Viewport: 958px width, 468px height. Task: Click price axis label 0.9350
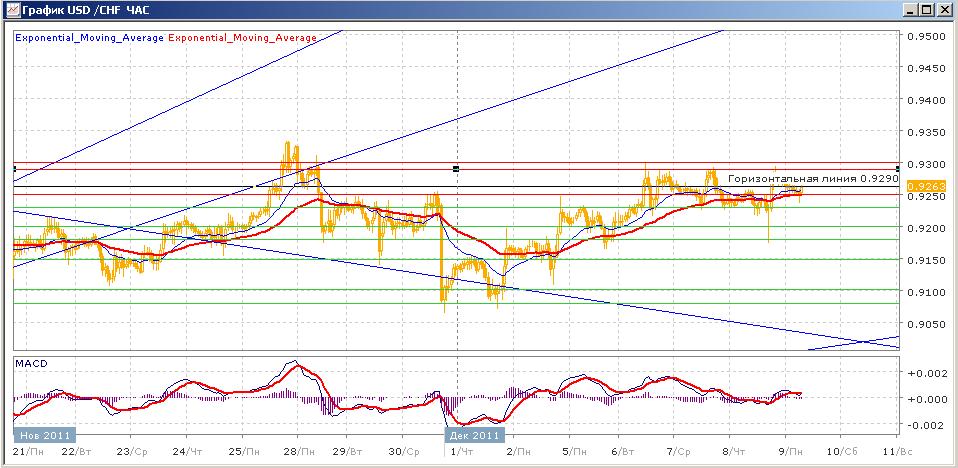(x=927, y=132)
